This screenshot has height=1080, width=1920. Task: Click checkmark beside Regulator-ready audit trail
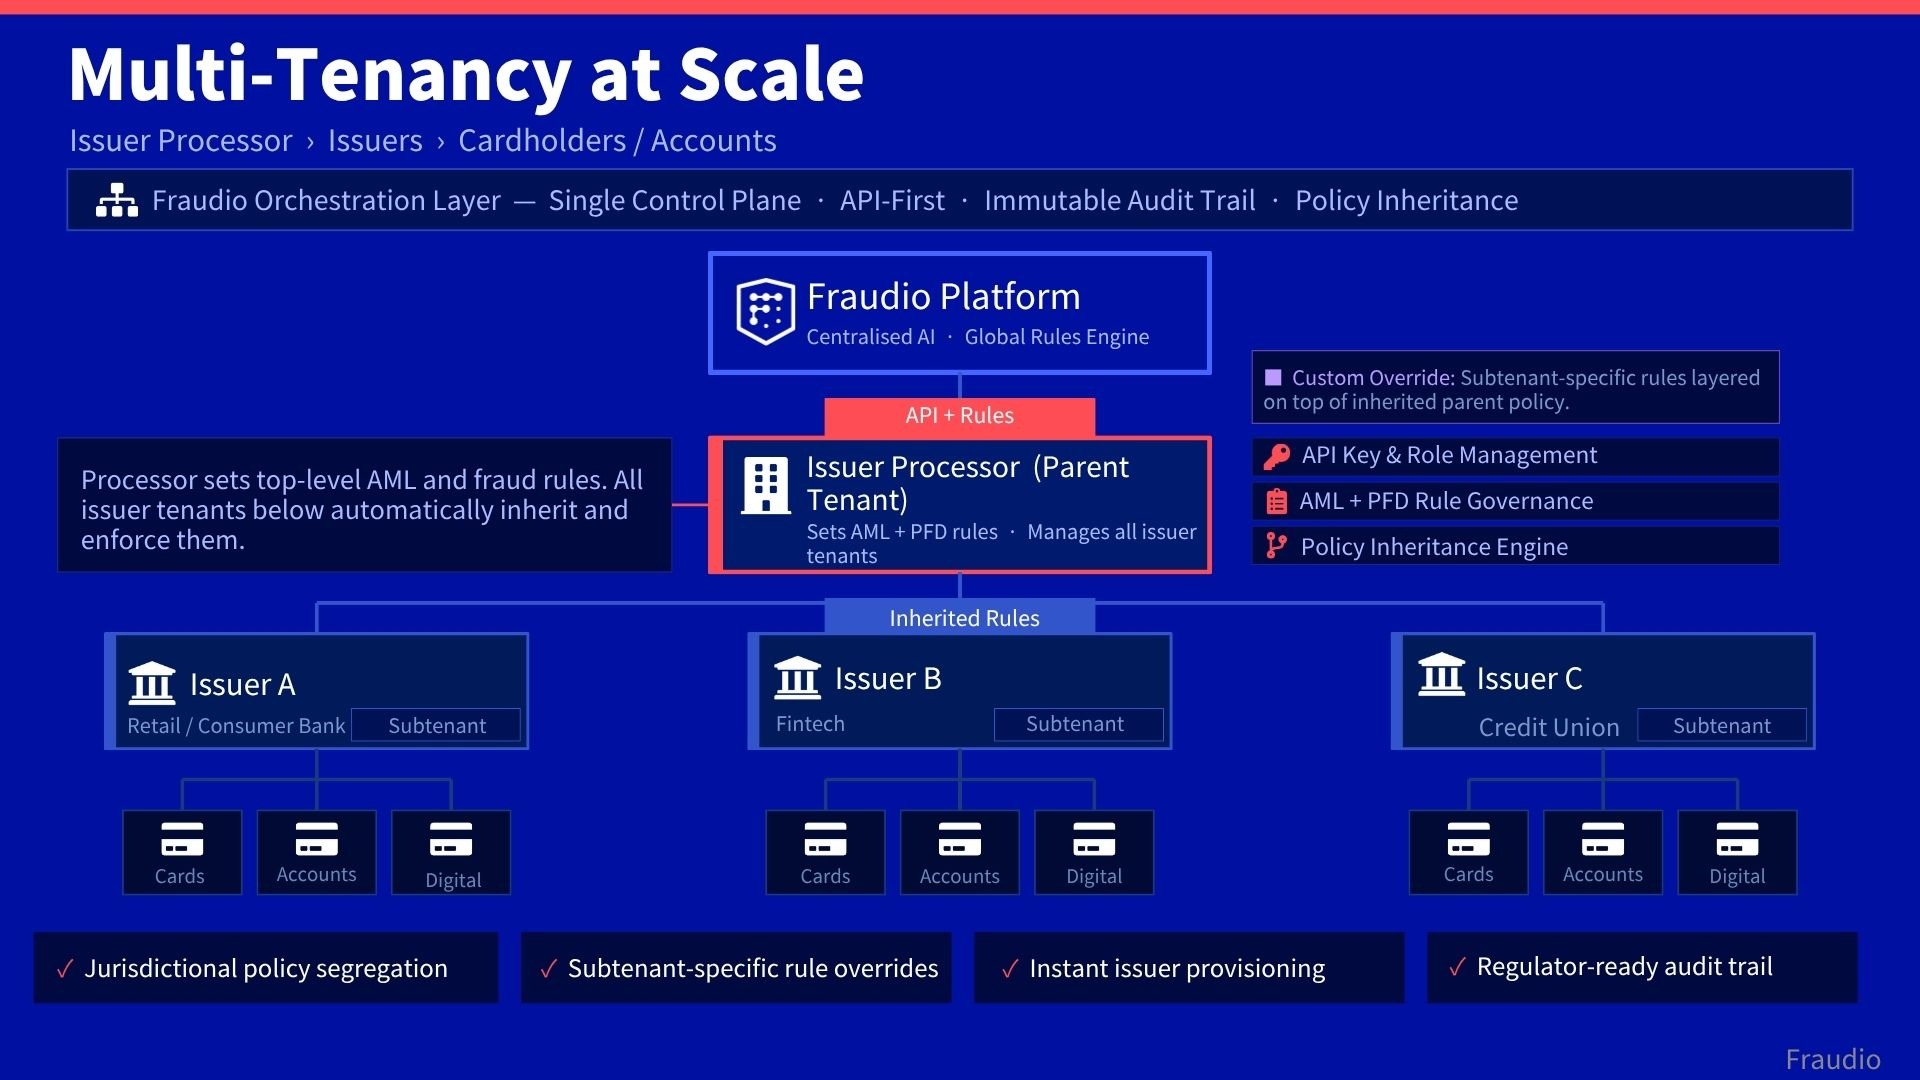tap(1457, 967)
